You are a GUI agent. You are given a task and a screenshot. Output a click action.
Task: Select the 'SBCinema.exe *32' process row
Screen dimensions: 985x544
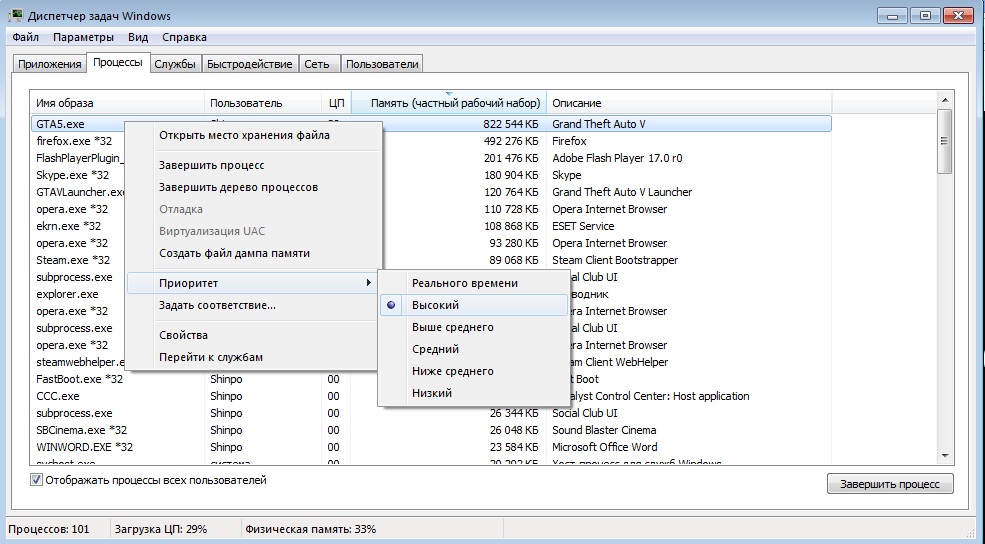click(x=431, y=430)
